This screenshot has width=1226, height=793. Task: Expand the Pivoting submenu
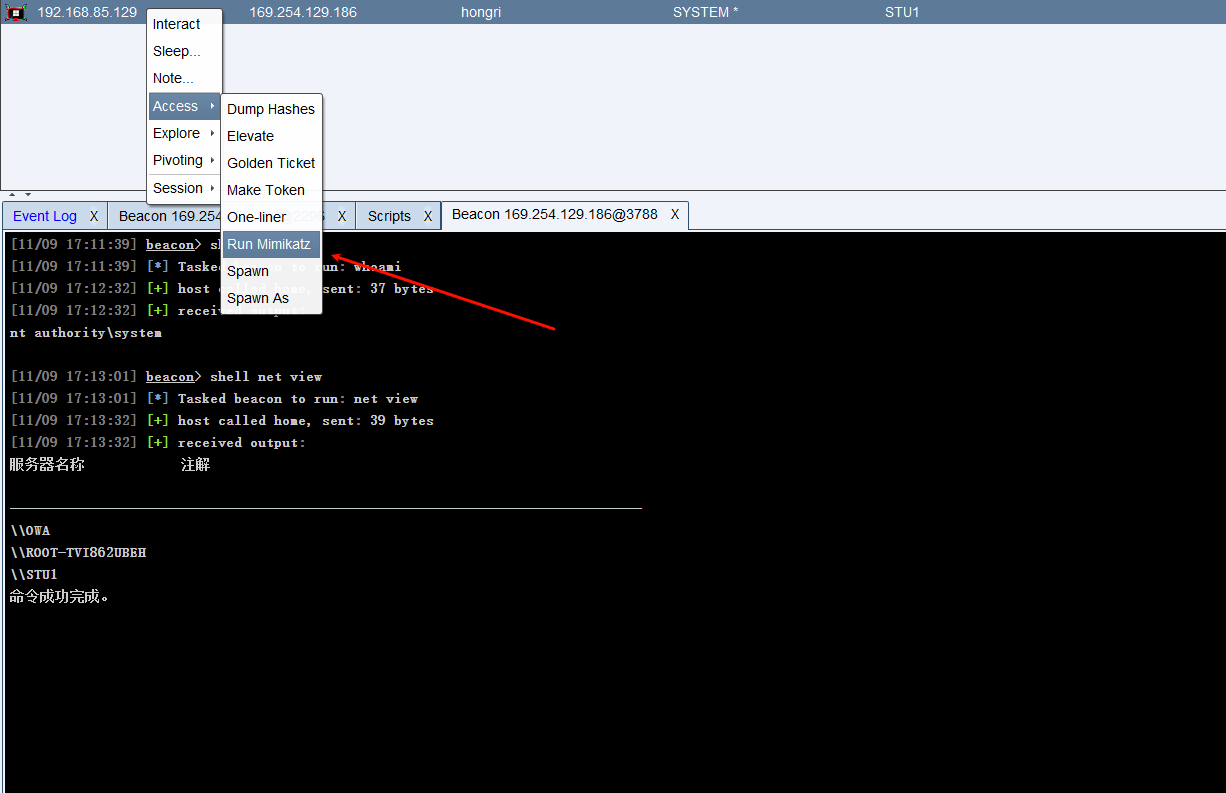click(x=184, y=160)
